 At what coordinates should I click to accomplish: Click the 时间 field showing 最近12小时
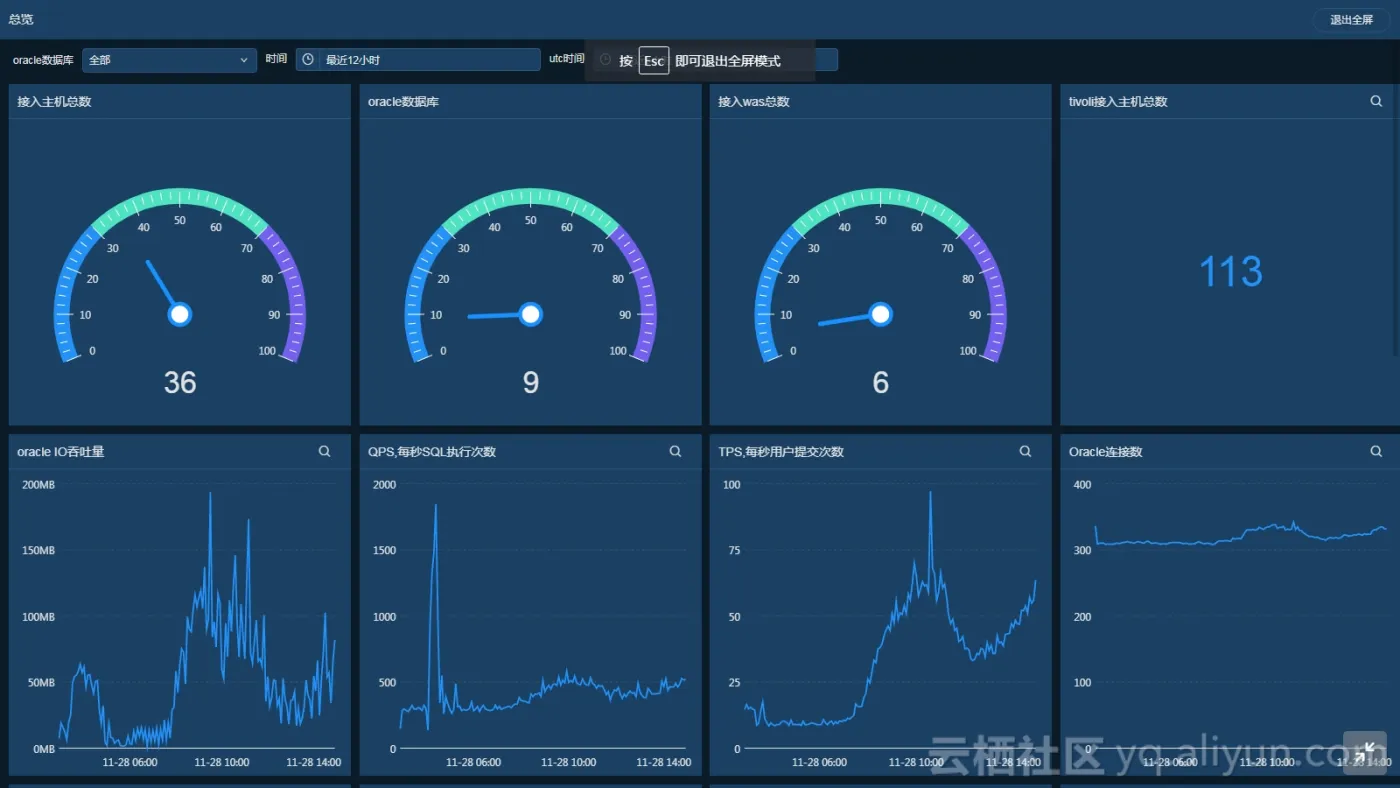click(x=418, y=60)
